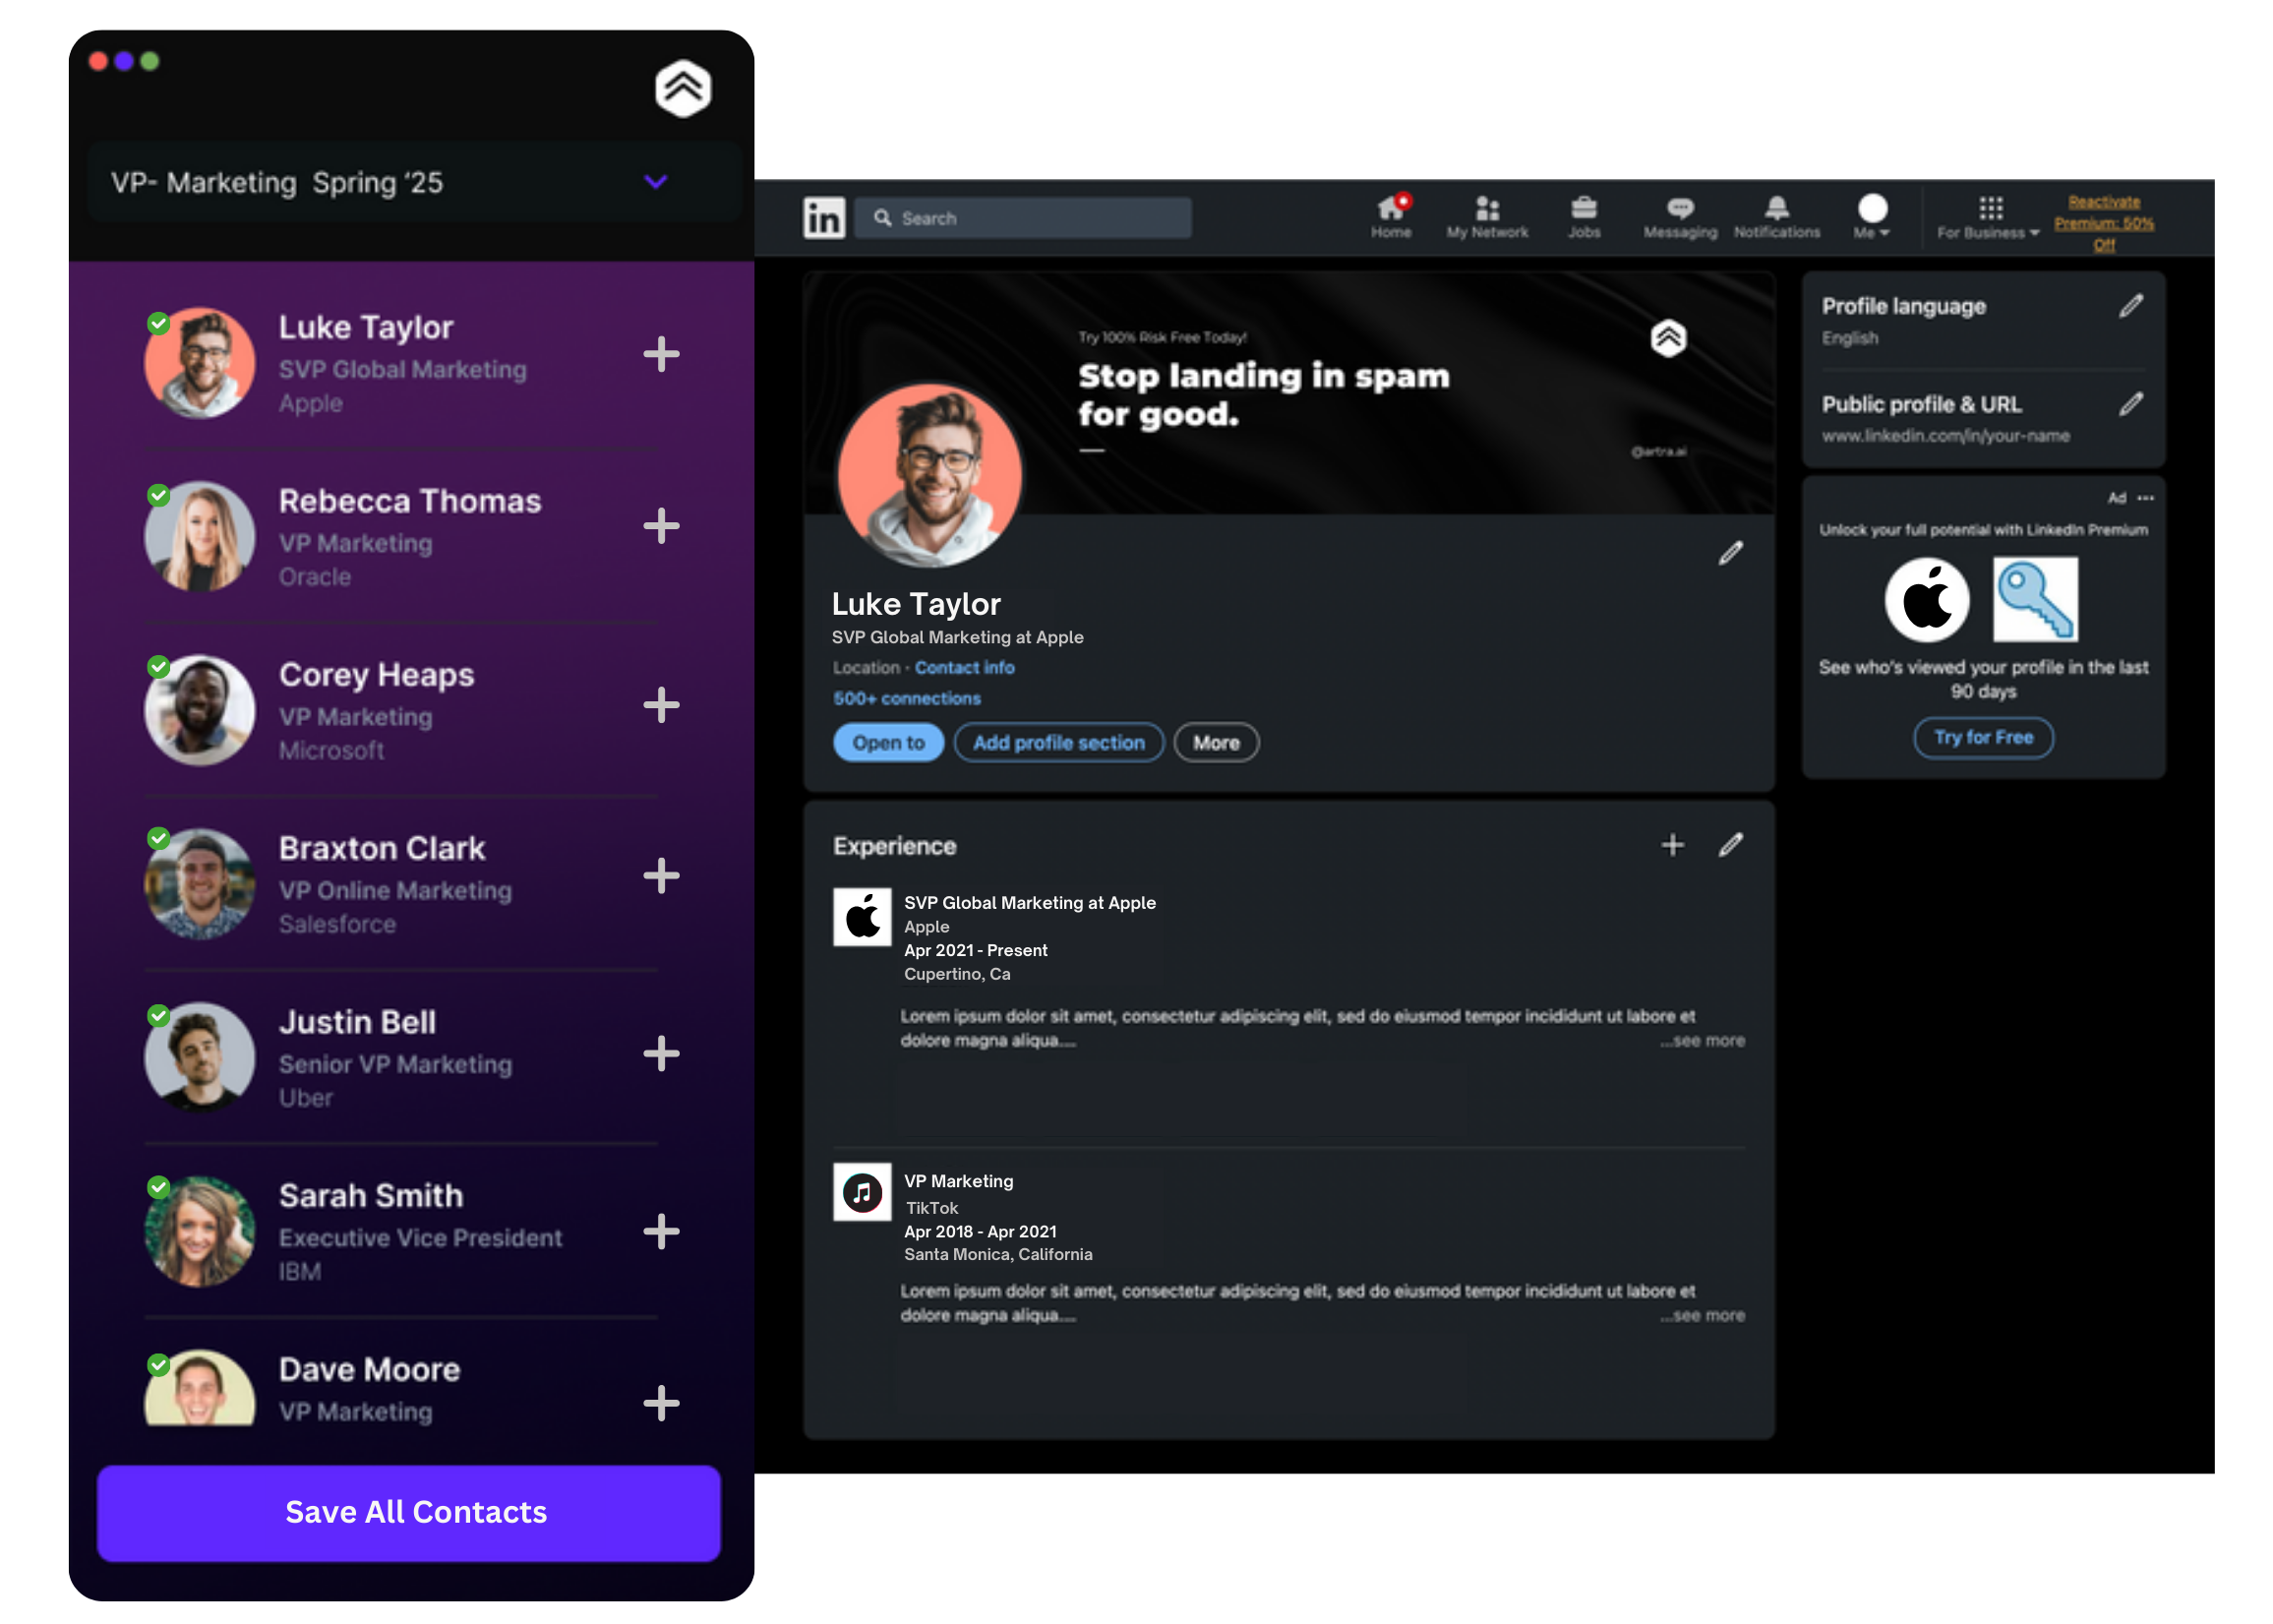
Task: Click the name Braxton Clark in list
Action: click(382, 848)
